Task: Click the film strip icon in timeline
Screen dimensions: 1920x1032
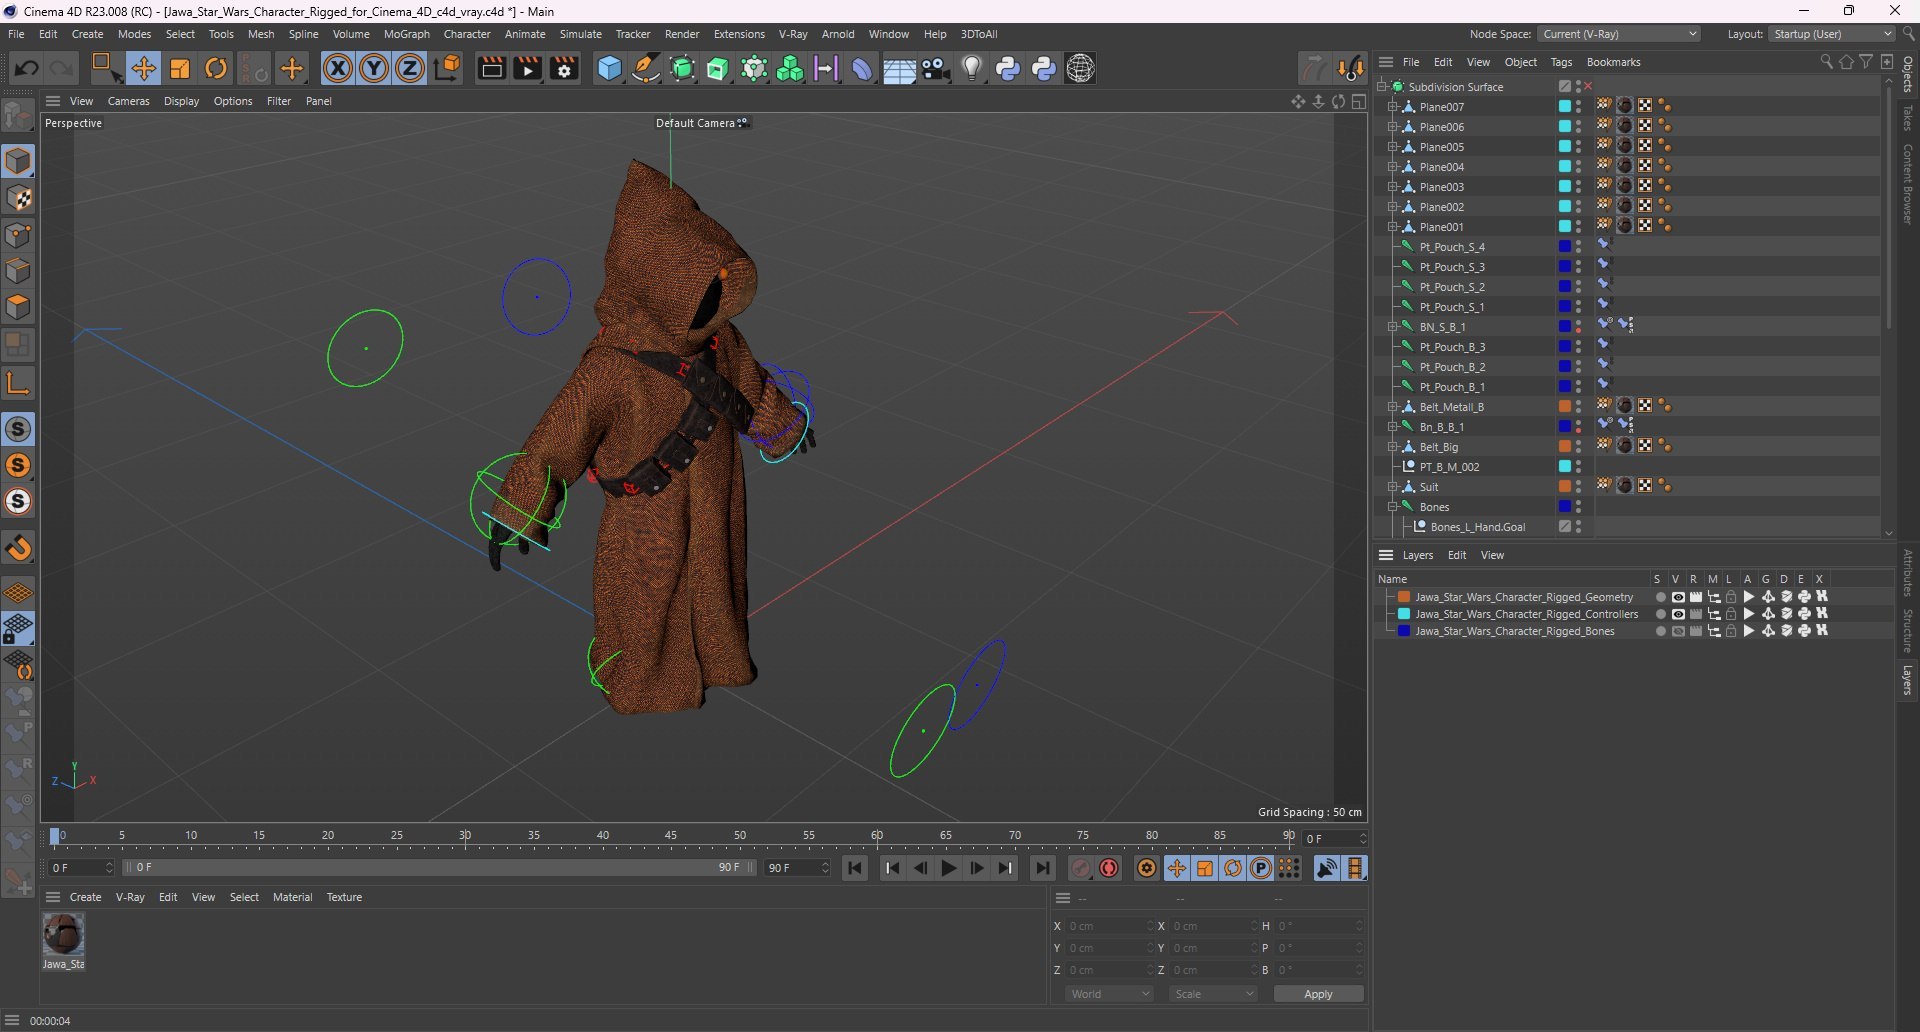Action: tap(1356, 868)
